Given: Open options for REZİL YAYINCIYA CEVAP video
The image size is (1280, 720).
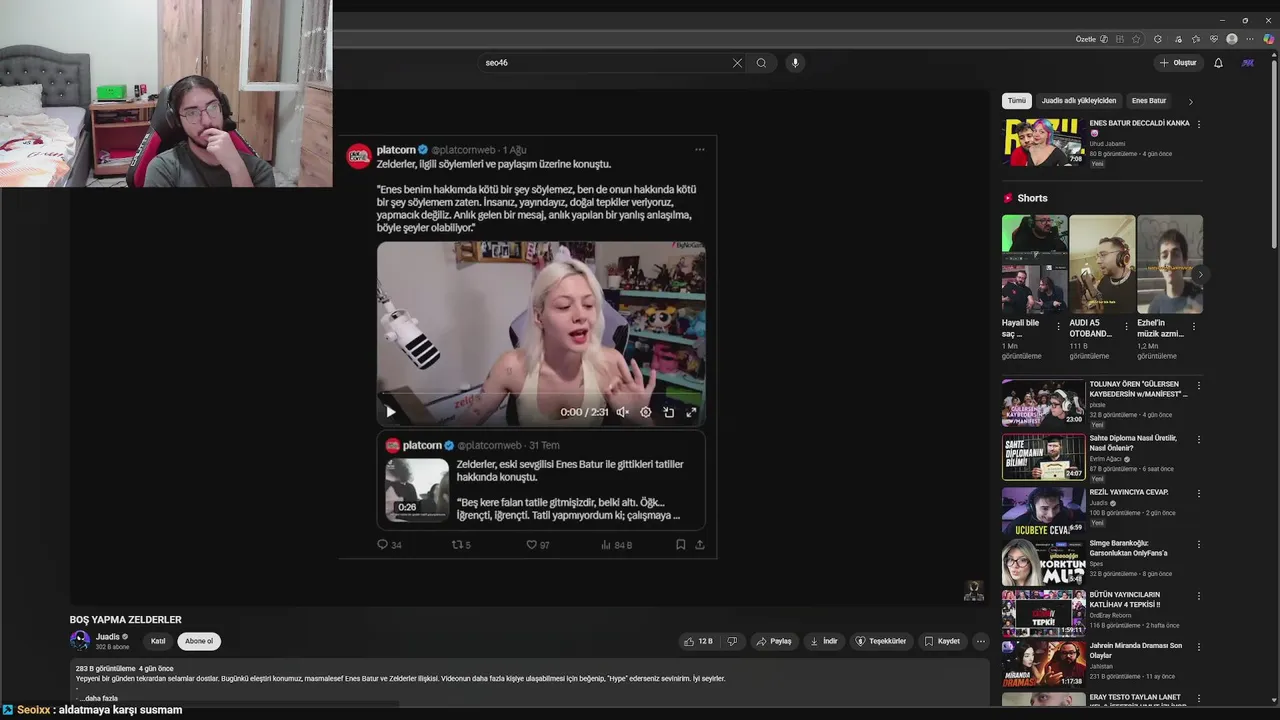Looking at the screenshot, I should (x=1199, y=493).
